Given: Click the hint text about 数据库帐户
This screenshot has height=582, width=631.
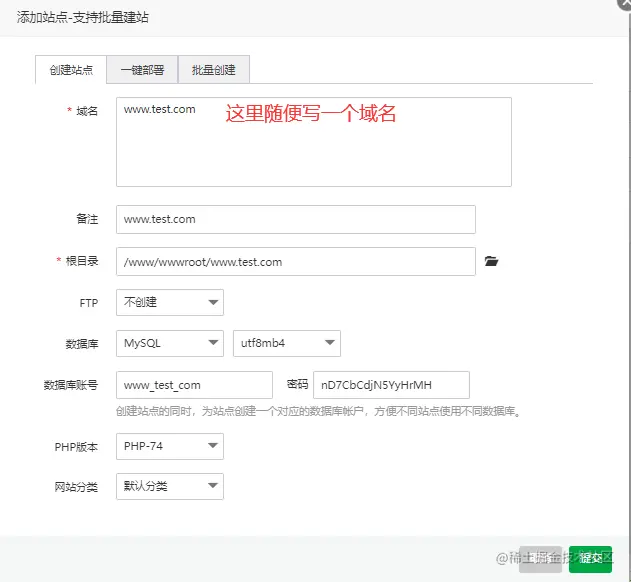Looking at the screenshot, I should pyautogui.click(x=318, y=411).
